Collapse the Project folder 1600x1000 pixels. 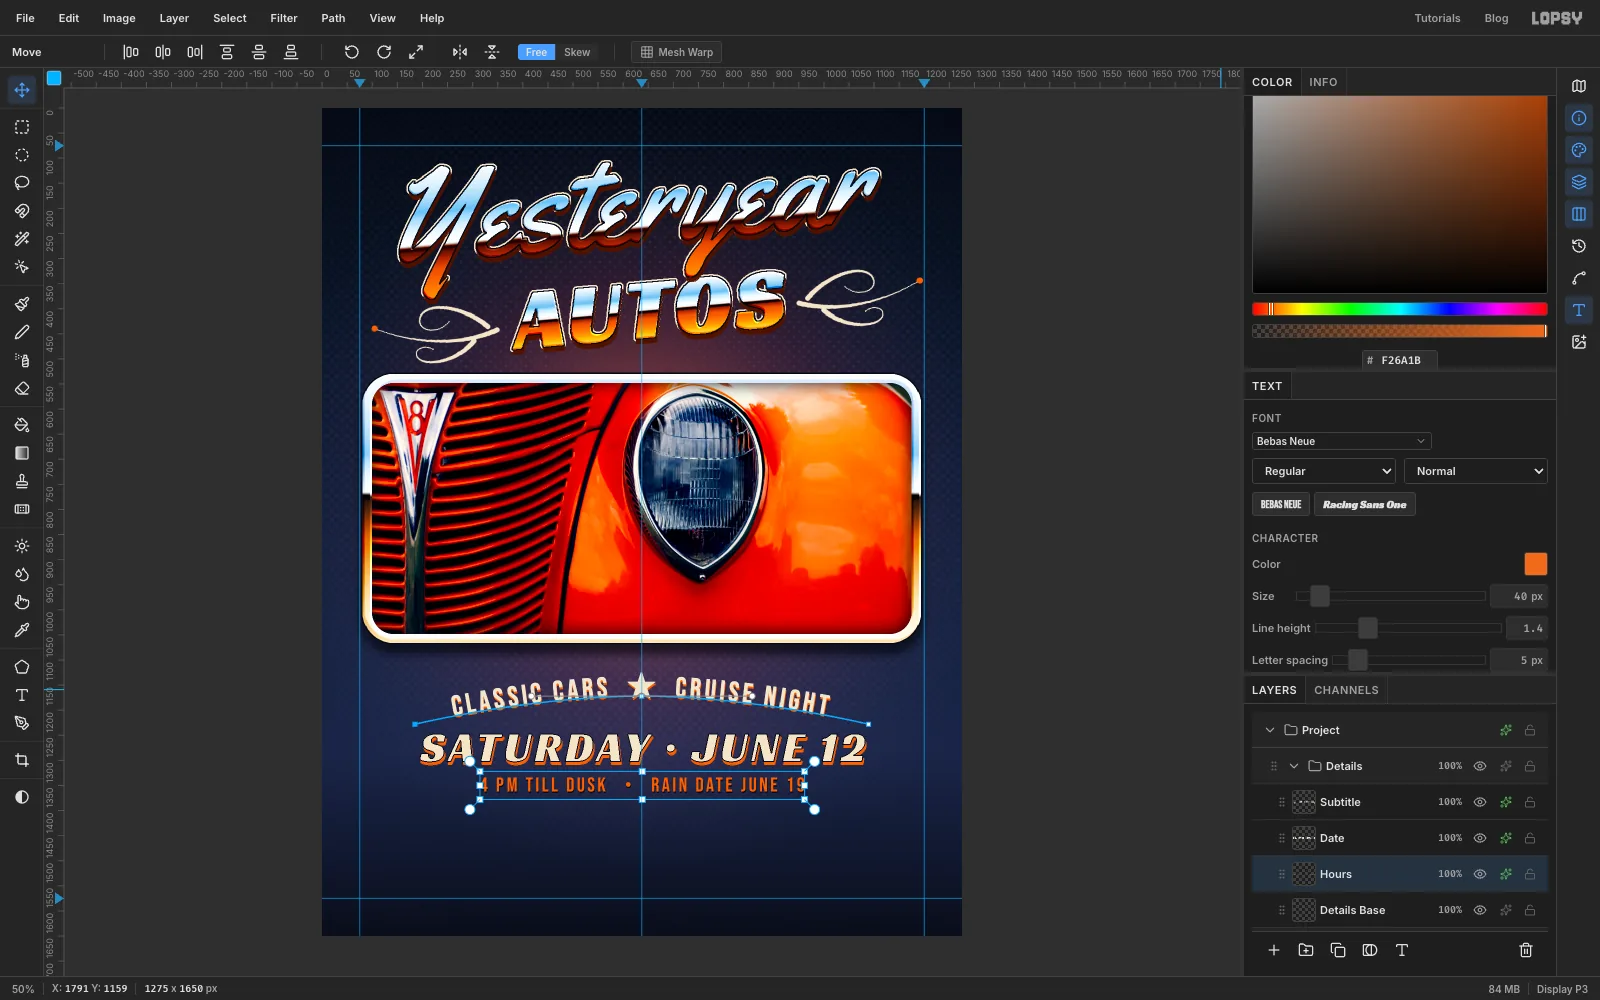pos(1270,730)
